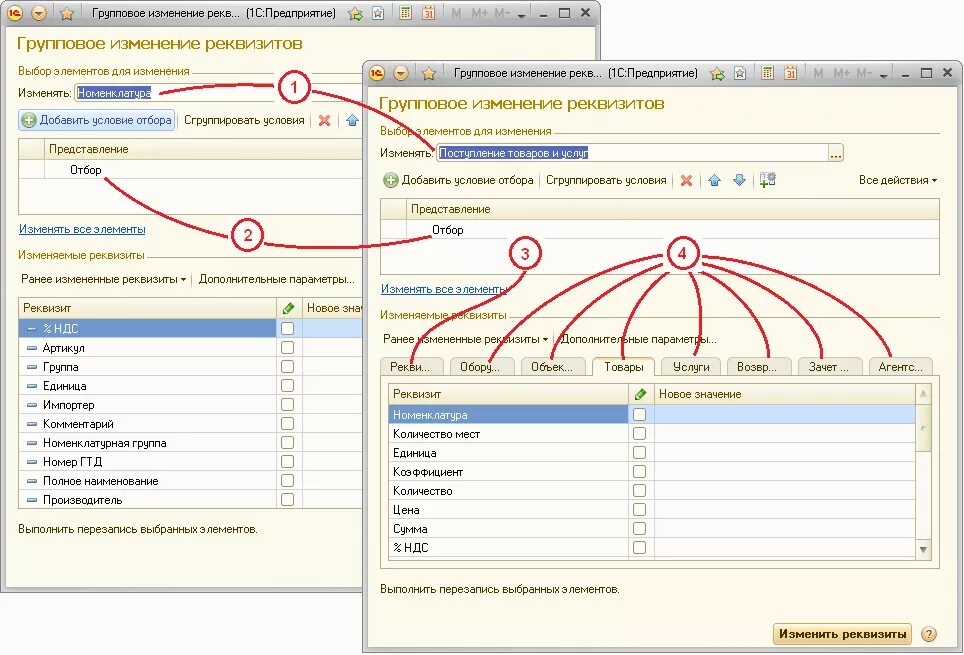Click the M memory button in the front window
The width and height of the screenshot is (964, 655).
click(x=818, y=73)
